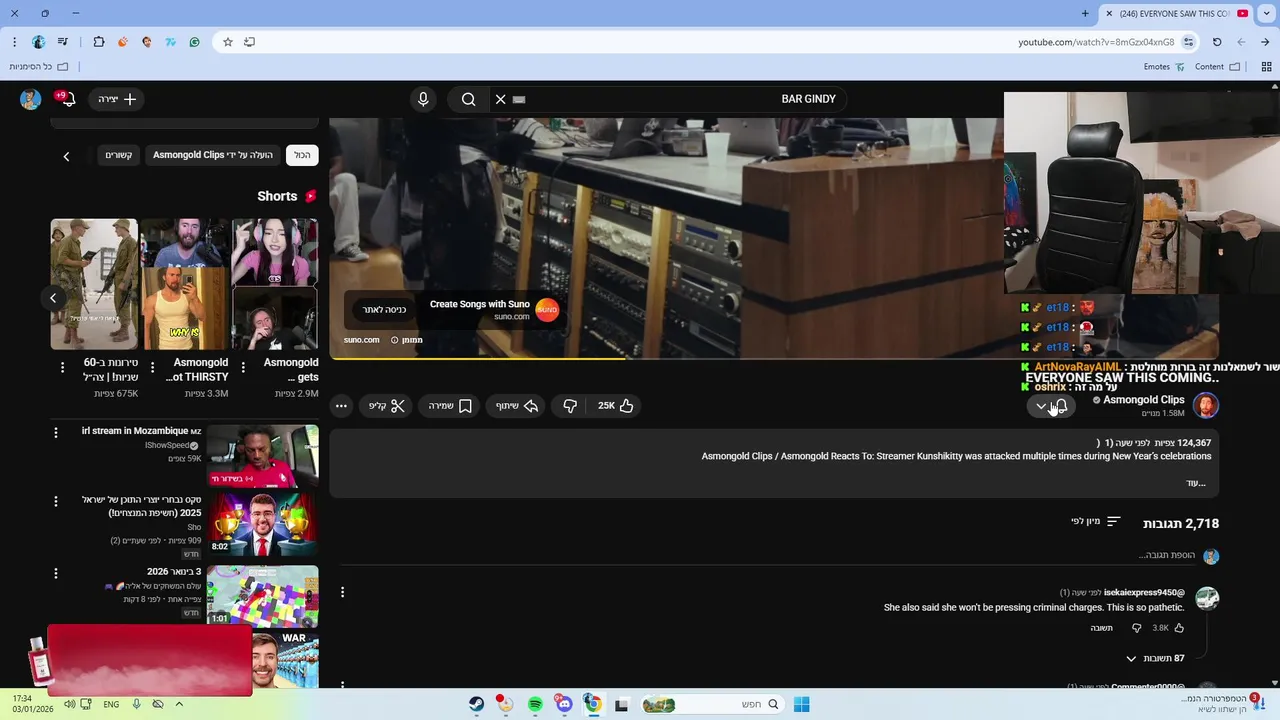Click the youtube.com address bar URL
Screen dimensions: 1280x720
1096,42
